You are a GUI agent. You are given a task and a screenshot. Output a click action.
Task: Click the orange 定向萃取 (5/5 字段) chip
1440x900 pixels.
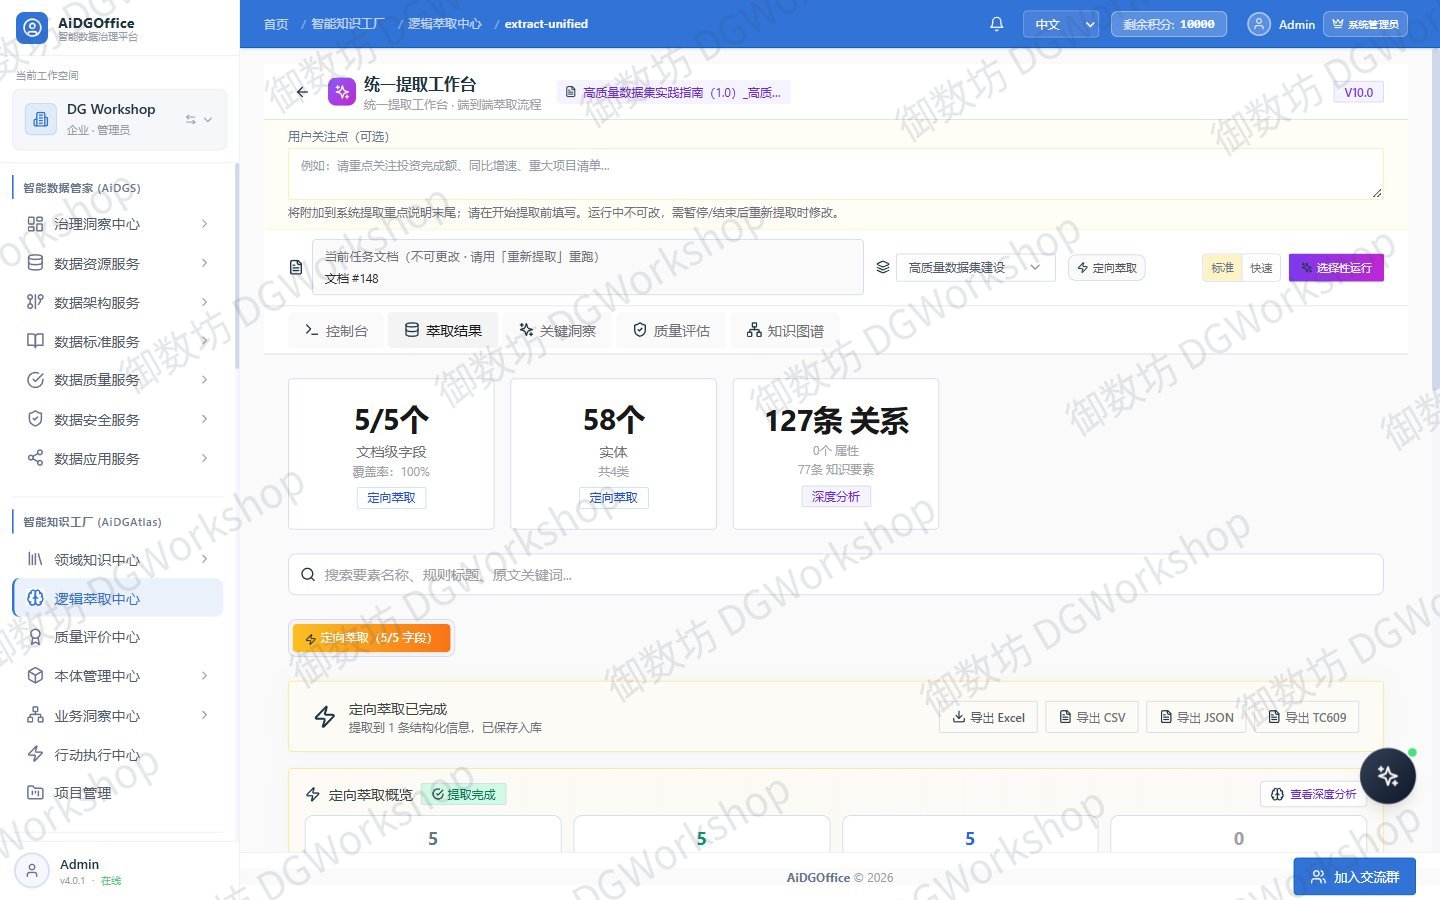(x=371, y=638)
